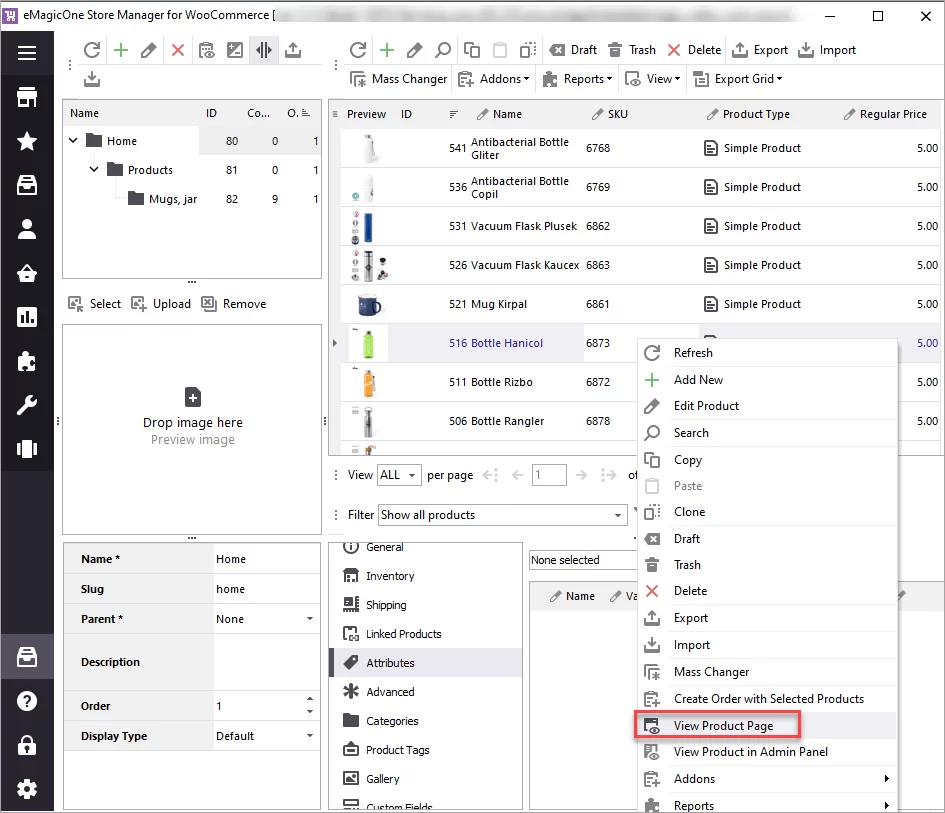
Task: Edit selected product via the pencil icon
Action: point(413,49)
